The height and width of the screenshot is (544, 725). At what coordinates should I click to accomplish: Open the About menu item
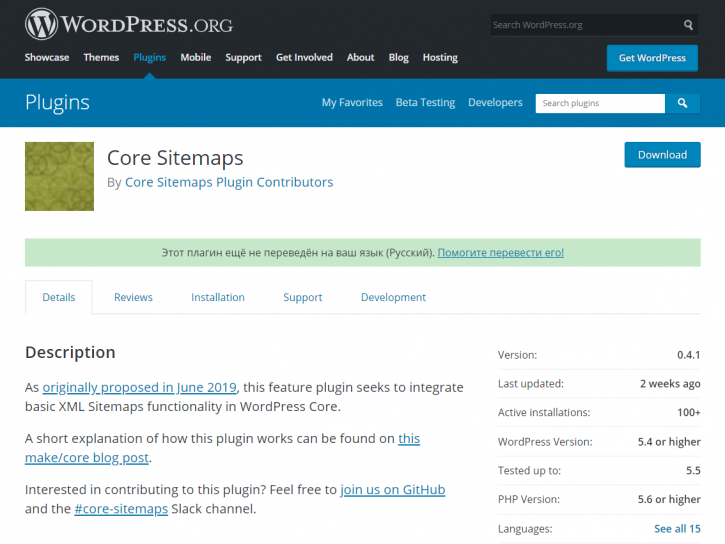(x=361, y=57)
